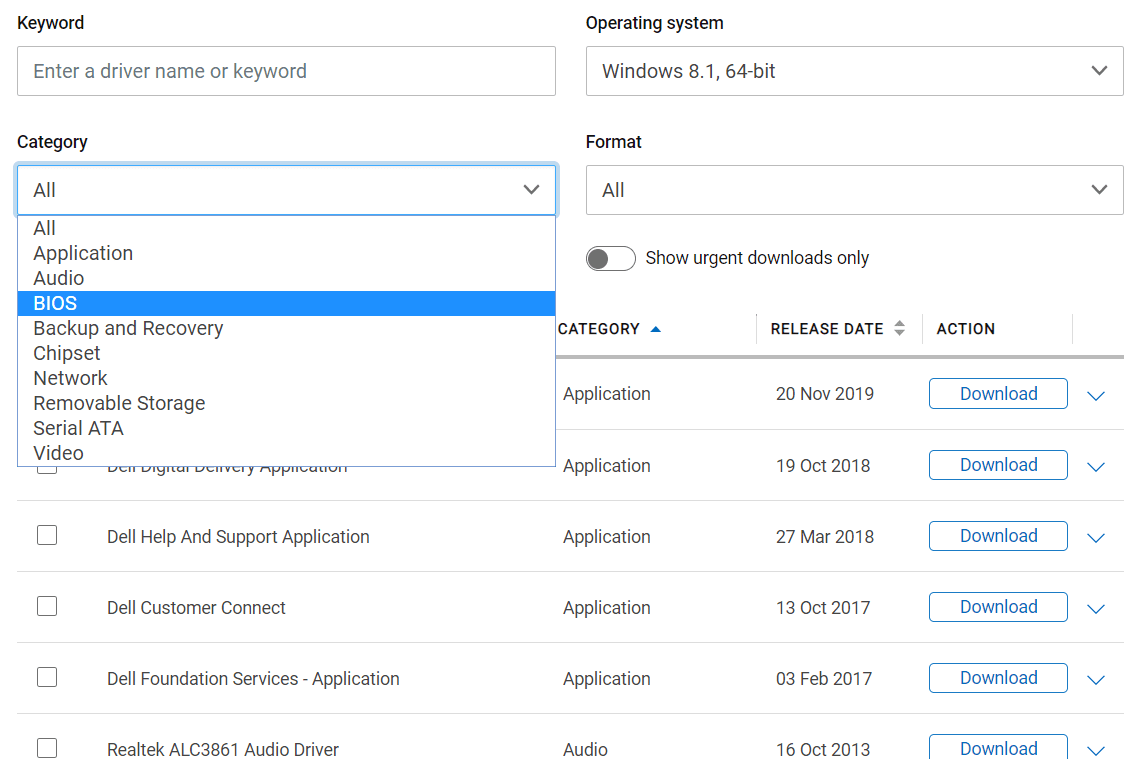This screenshot has height=759, width=1138.
Task: Select Serial ATA category option
Action: (x=286, y=428)
